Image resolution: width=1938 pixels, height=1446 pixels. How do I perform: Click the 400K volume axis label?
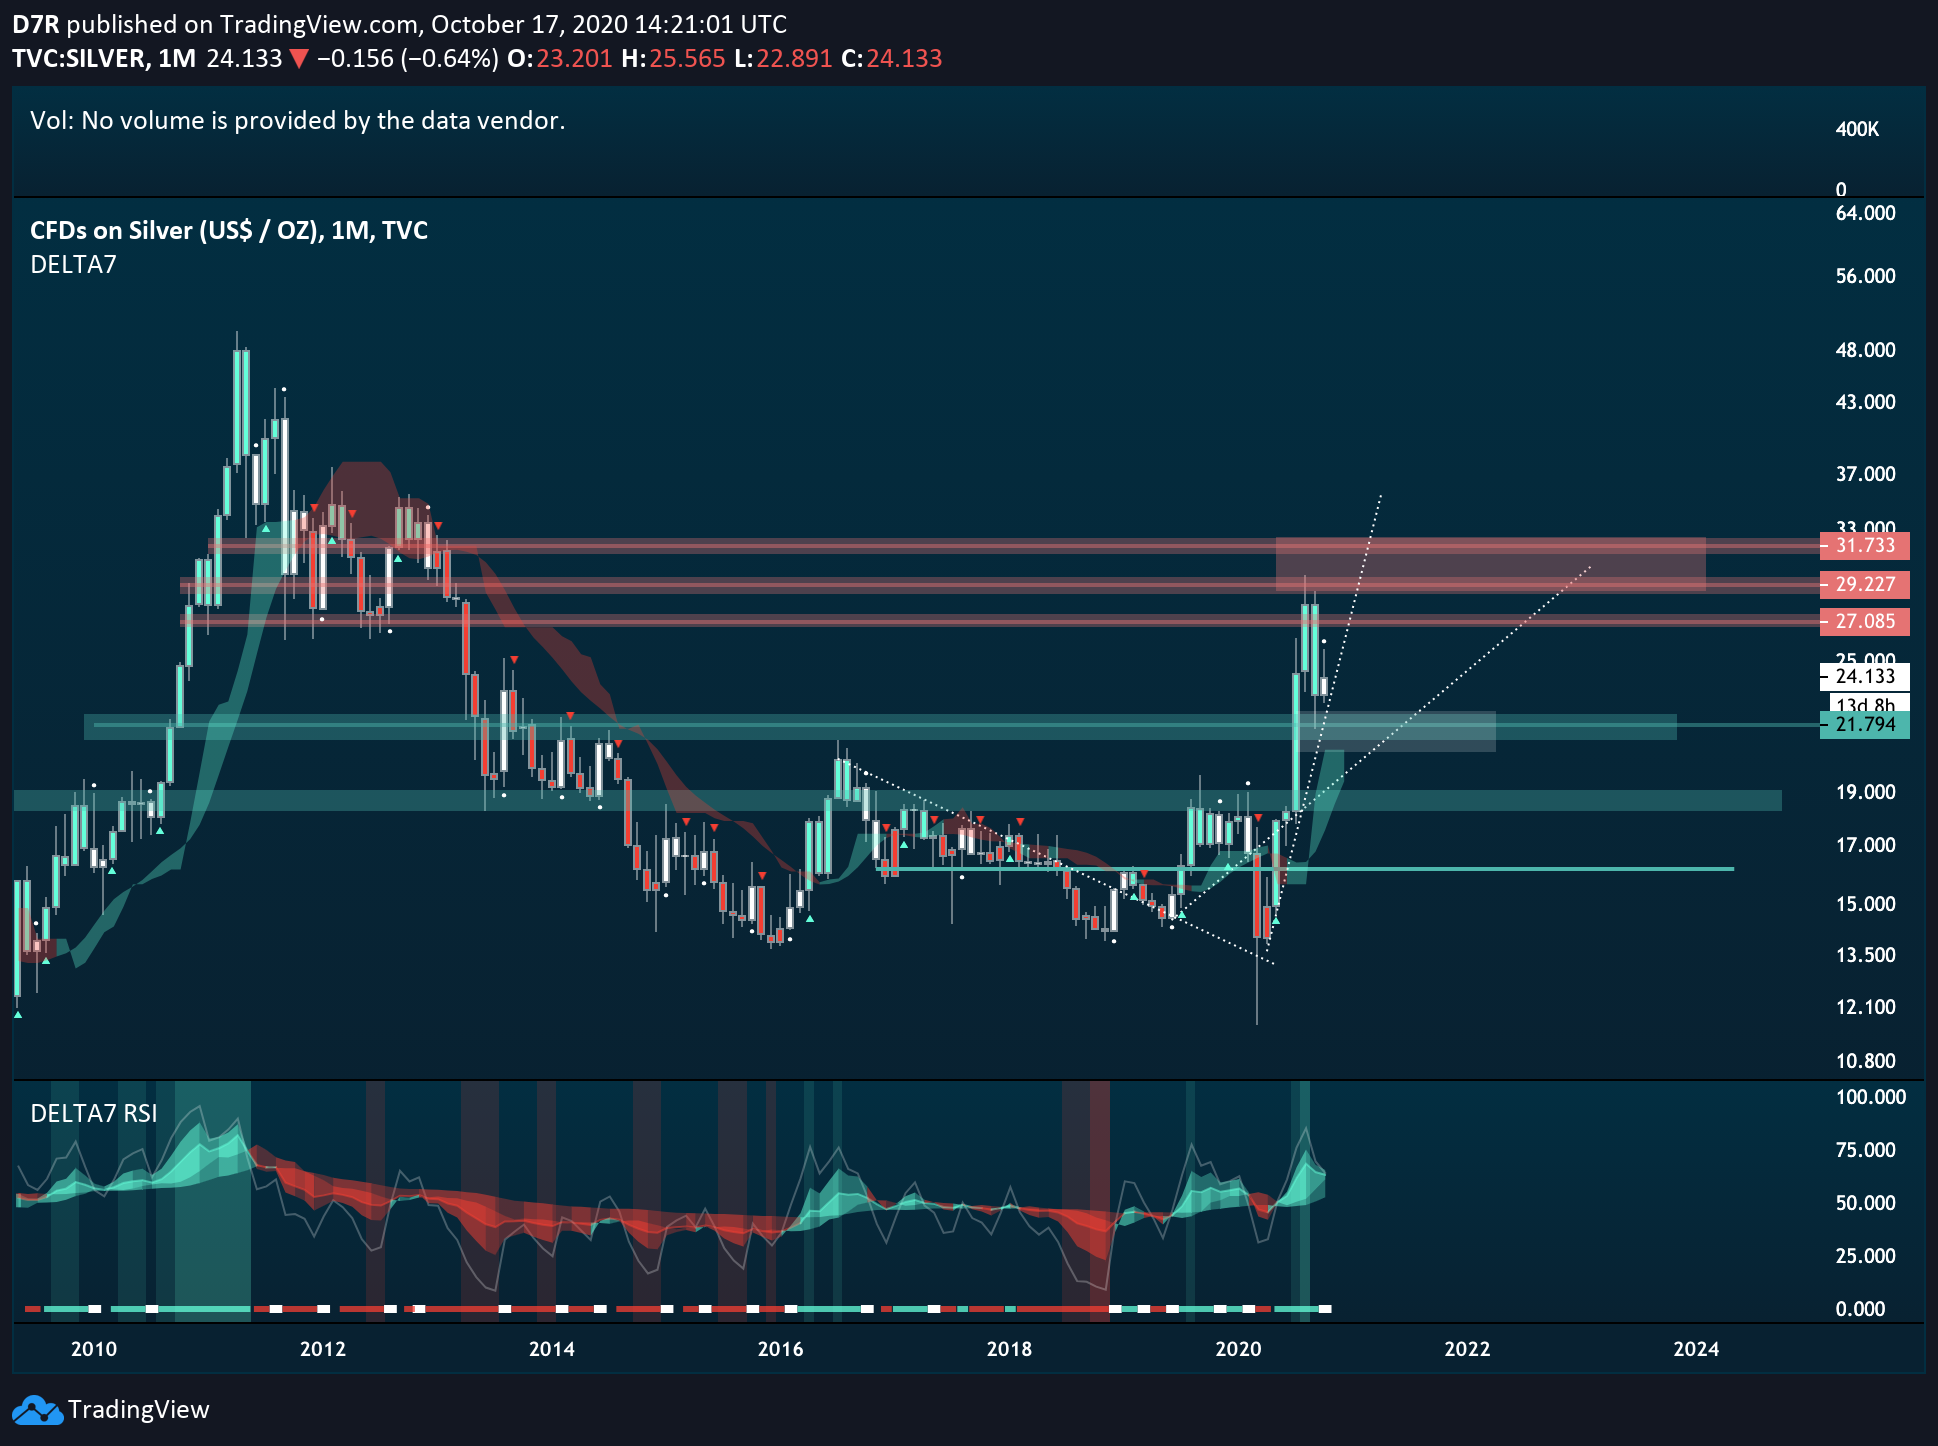(1857, 129)
